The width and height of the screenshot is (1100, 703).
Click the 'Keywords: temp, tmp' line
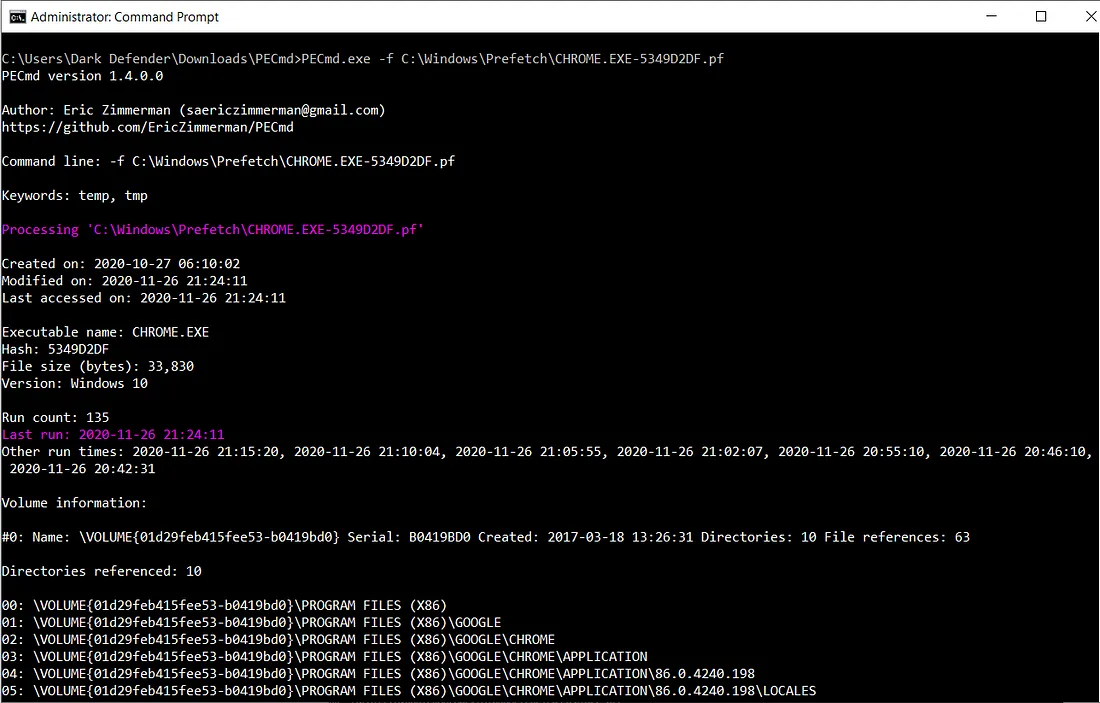75,195
